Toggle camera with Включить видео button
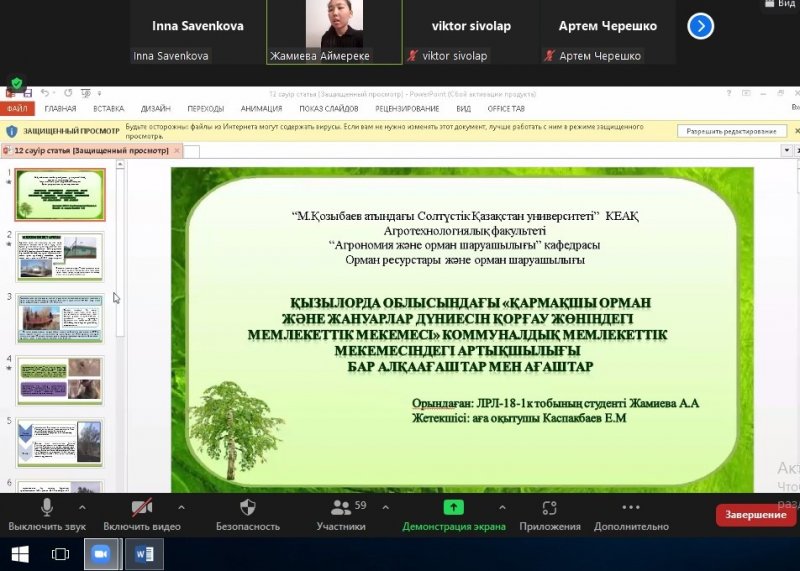Viewport: 800px width, 571px height. pos(142,508)
